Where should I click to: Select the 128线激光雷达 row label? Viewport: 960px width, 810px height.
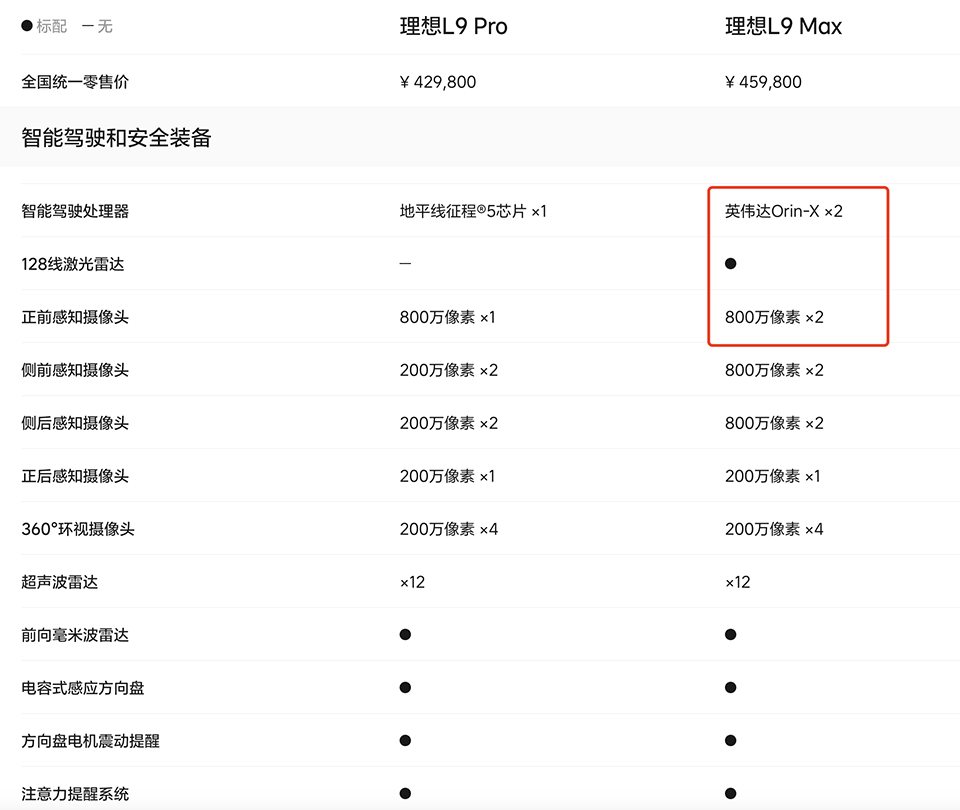coord(73,264)
